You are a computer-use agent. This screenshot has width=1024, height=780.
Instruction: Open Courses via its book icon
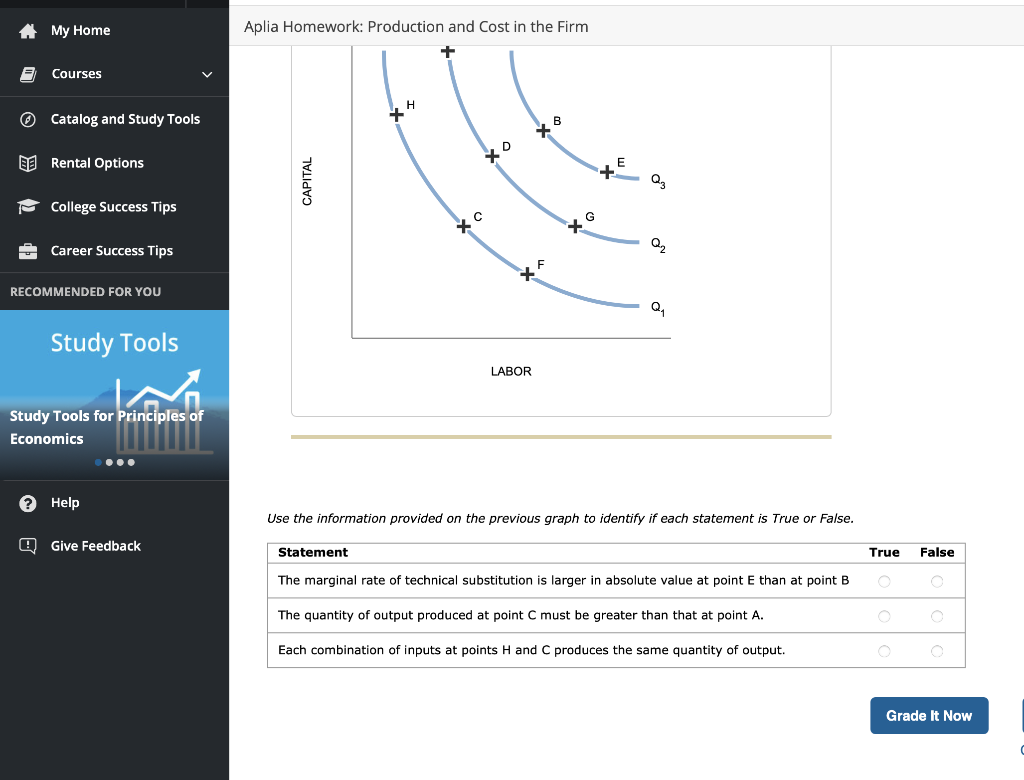pyautogui.click(x=29, y=73)
